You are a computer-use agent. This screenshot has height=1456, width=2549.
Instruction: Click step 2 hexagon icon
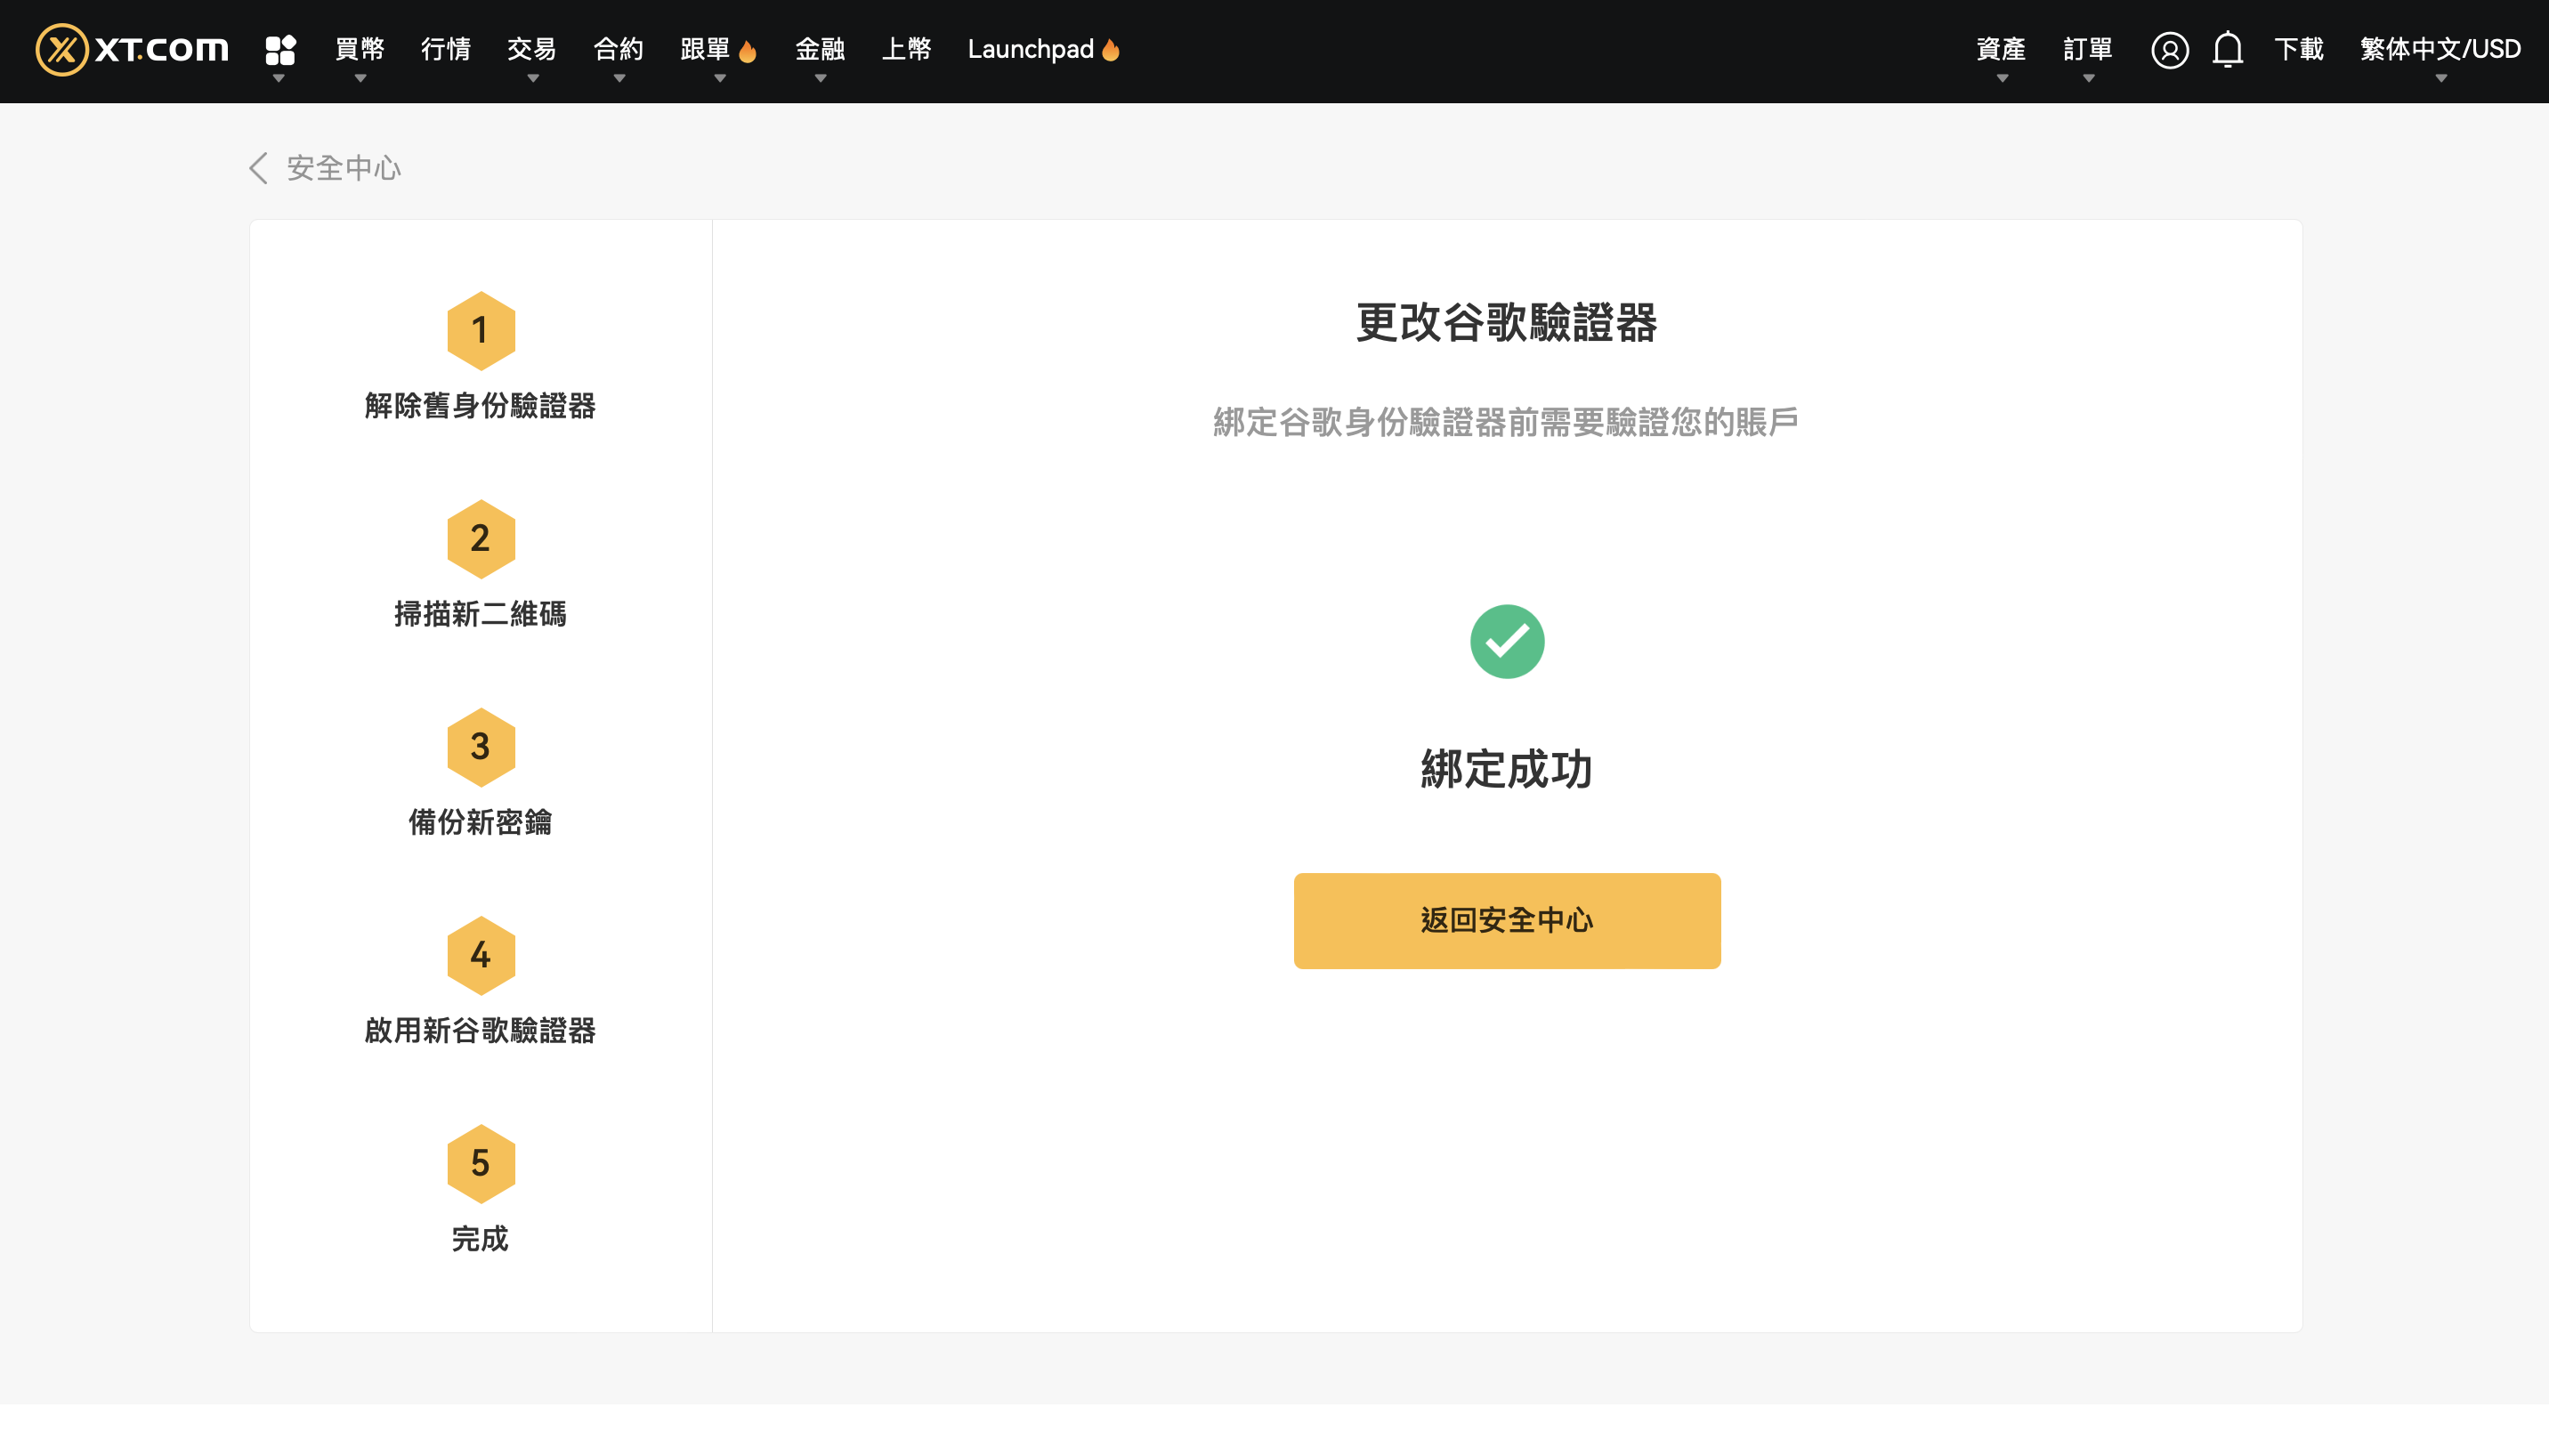point(481,539)
